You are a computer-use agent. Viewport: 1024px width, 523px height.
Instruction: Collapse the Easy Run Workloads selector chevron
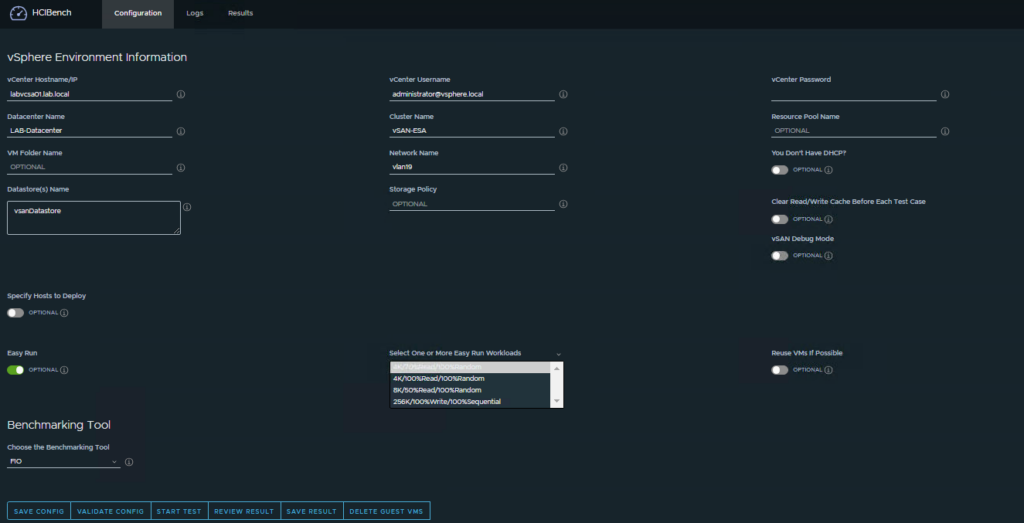click(x=558, y=354)
